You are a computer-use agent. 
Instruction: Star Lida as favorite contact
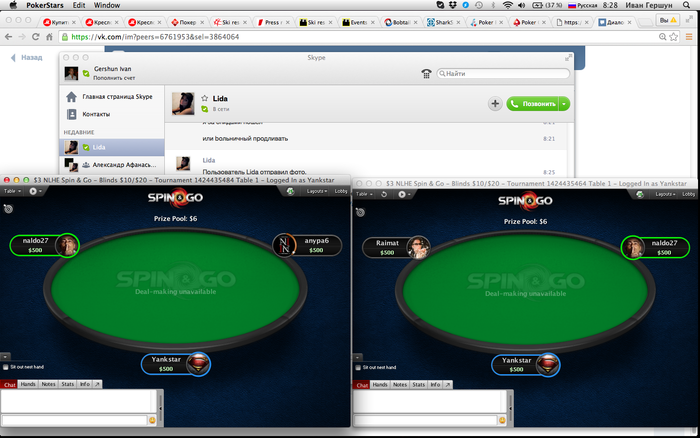click(x=204, y=98)
